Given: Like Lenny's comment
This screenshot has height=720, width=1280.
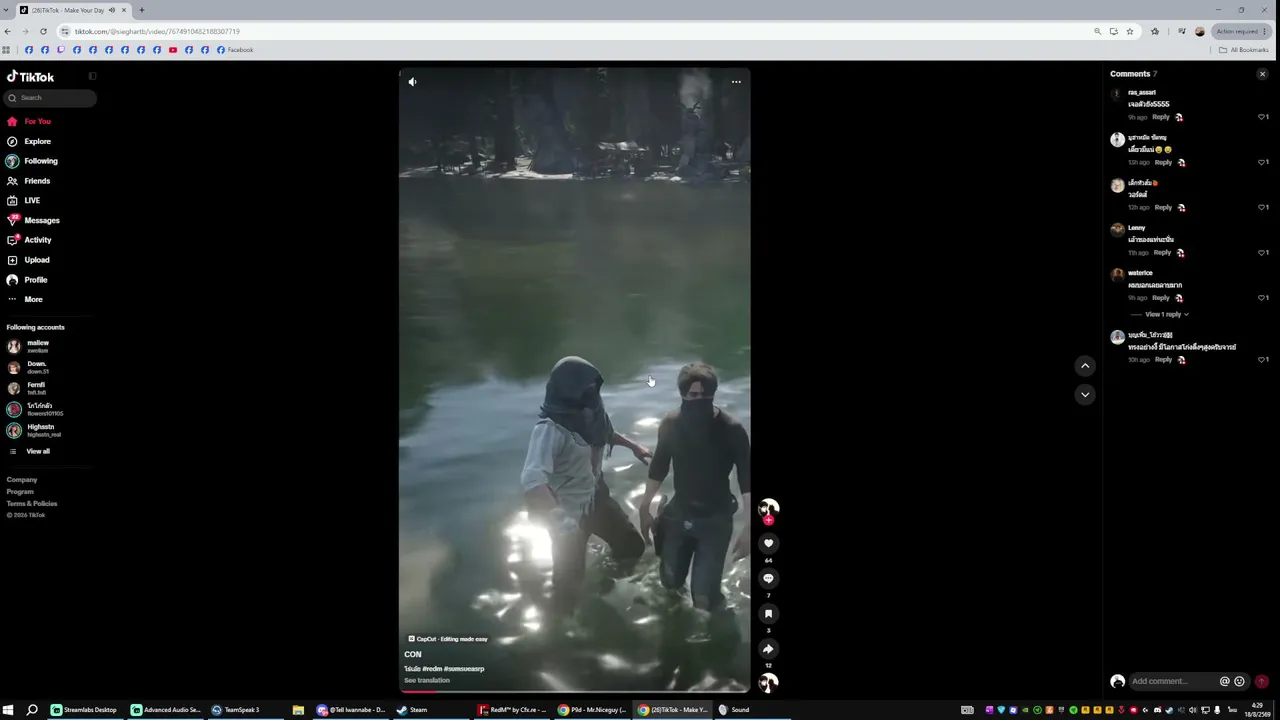Looking at the screenshot, I should pyautogui.click(x=1262, y=252).
